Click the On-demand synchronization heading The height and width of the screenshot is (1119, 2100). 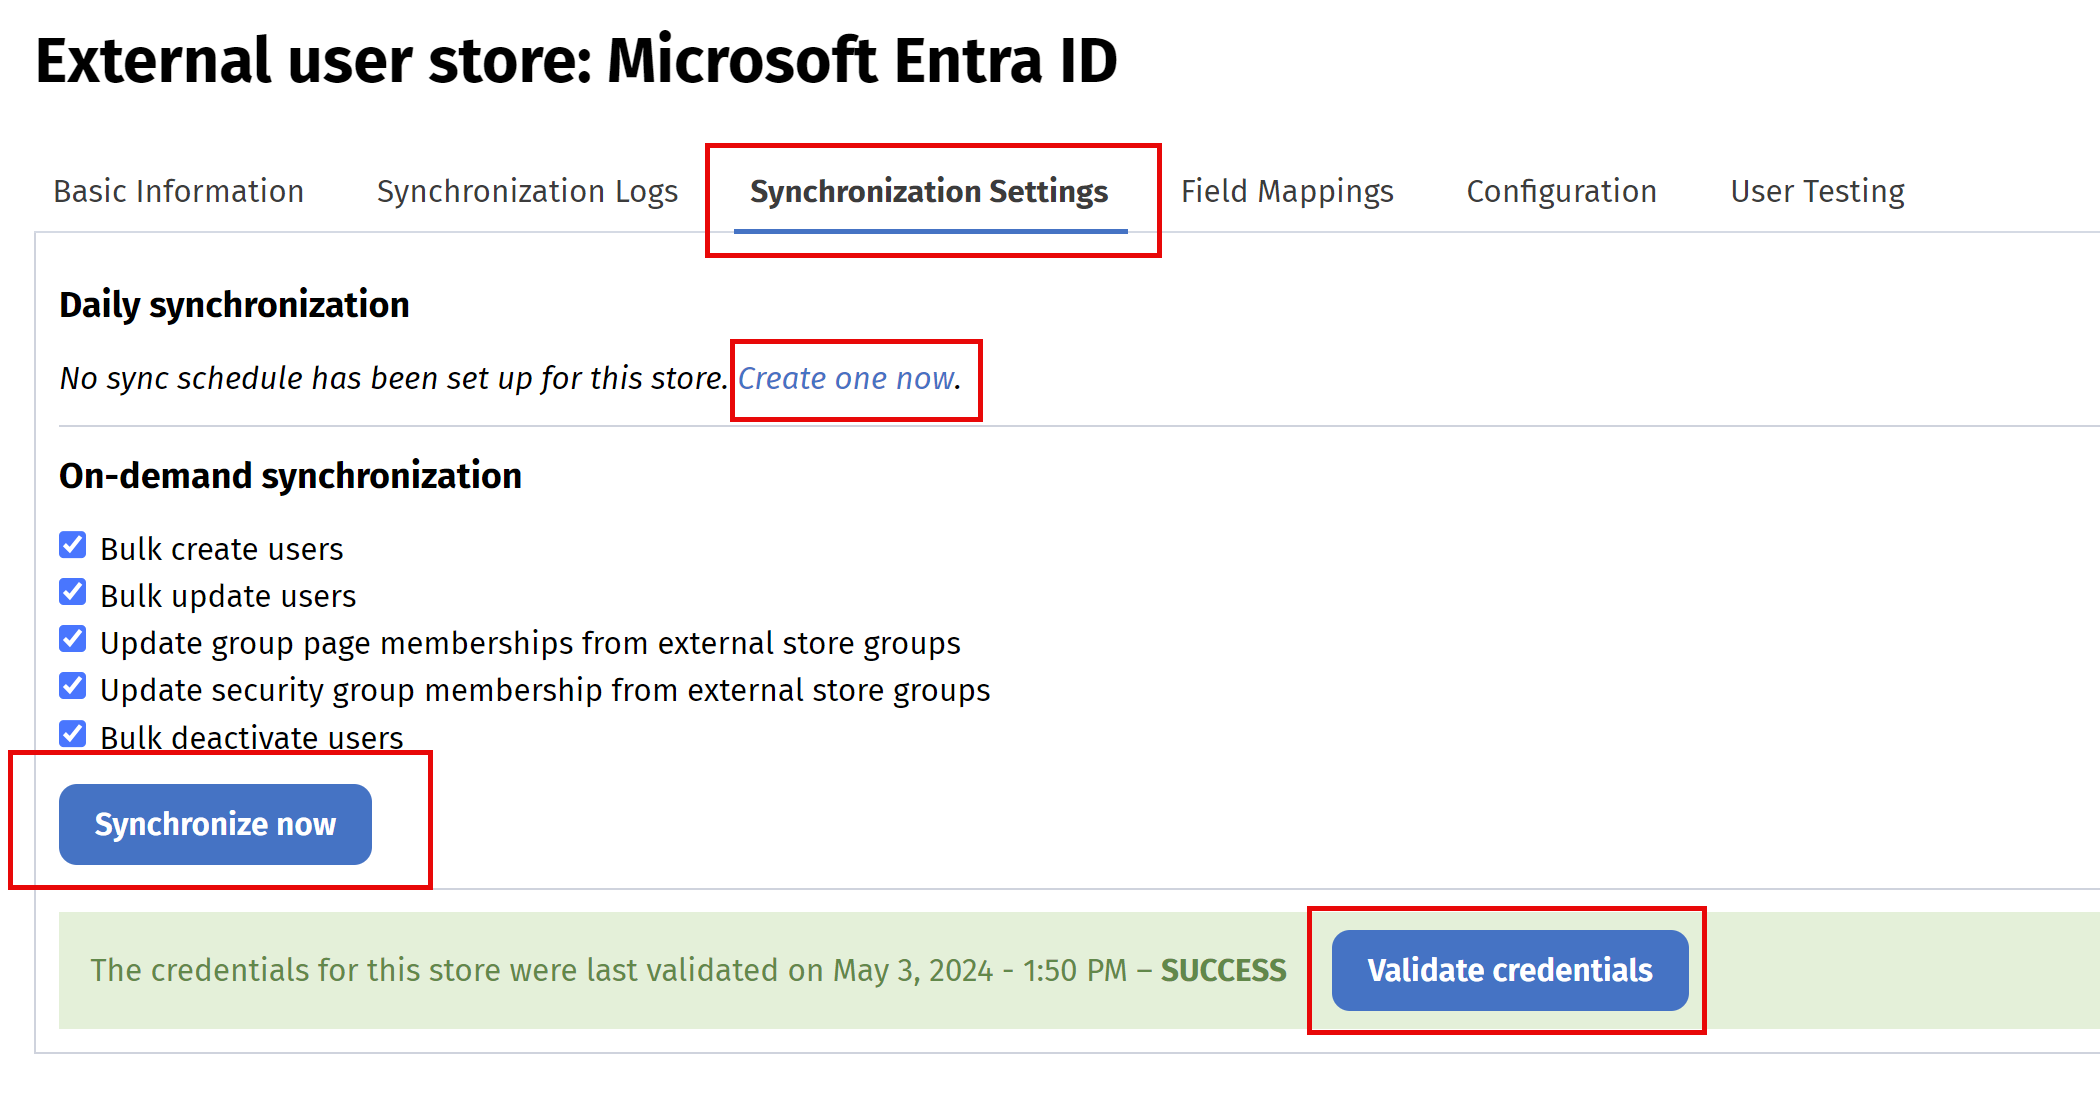(290, 476)
